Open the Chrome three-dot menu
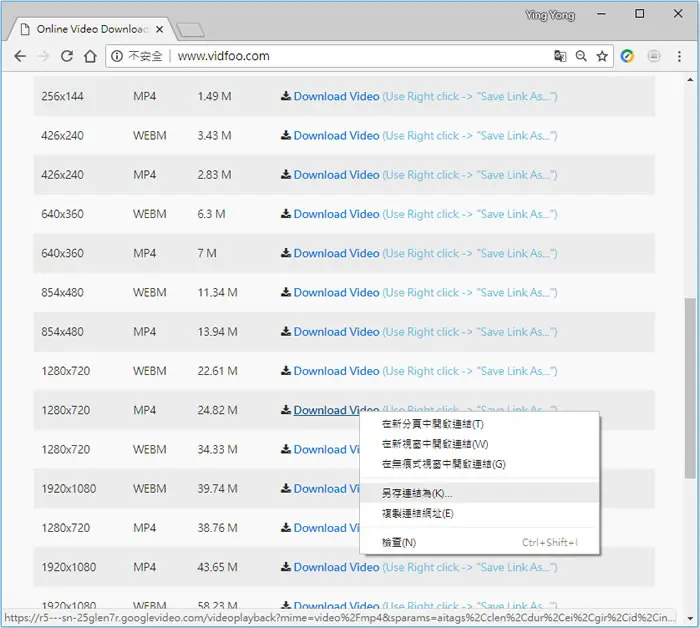 [x=679, y=56]
